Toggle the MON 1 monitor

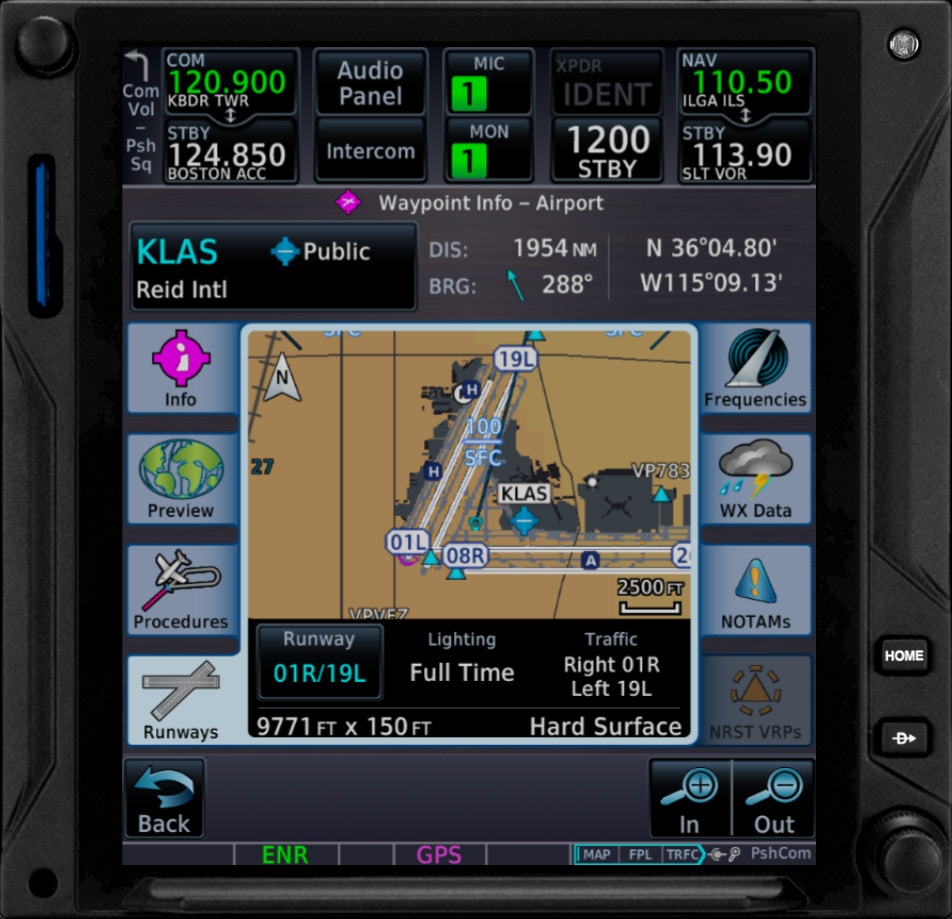[488, 149]
